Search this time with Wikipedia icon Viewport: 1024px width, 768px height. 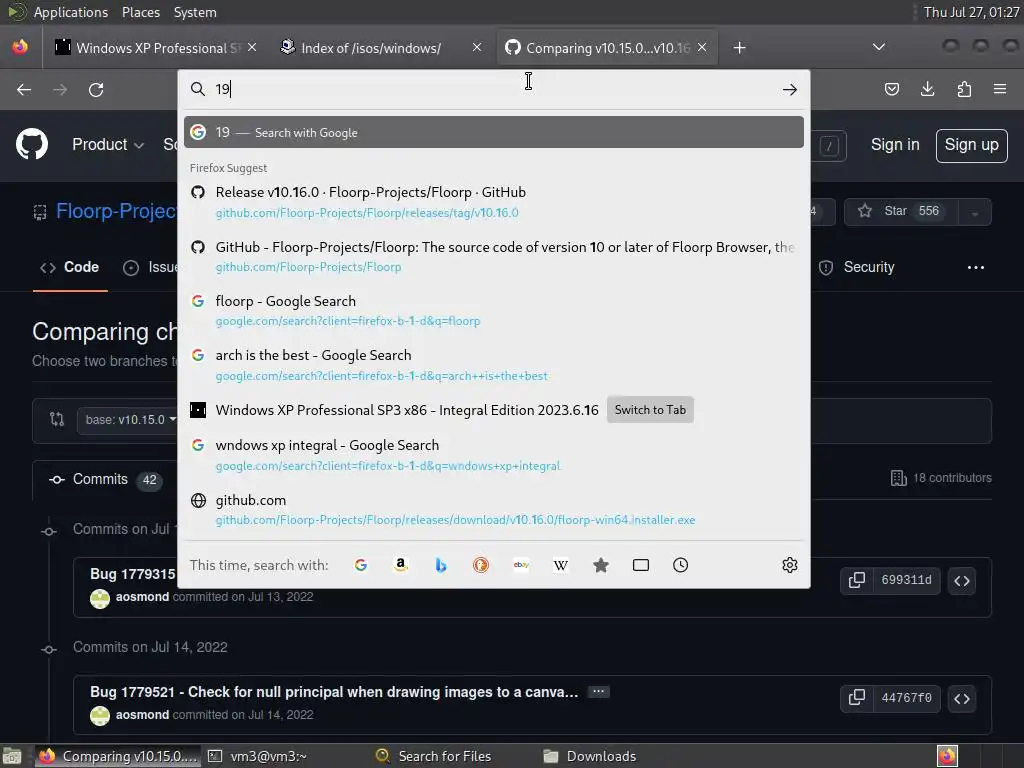pos(561,565)
